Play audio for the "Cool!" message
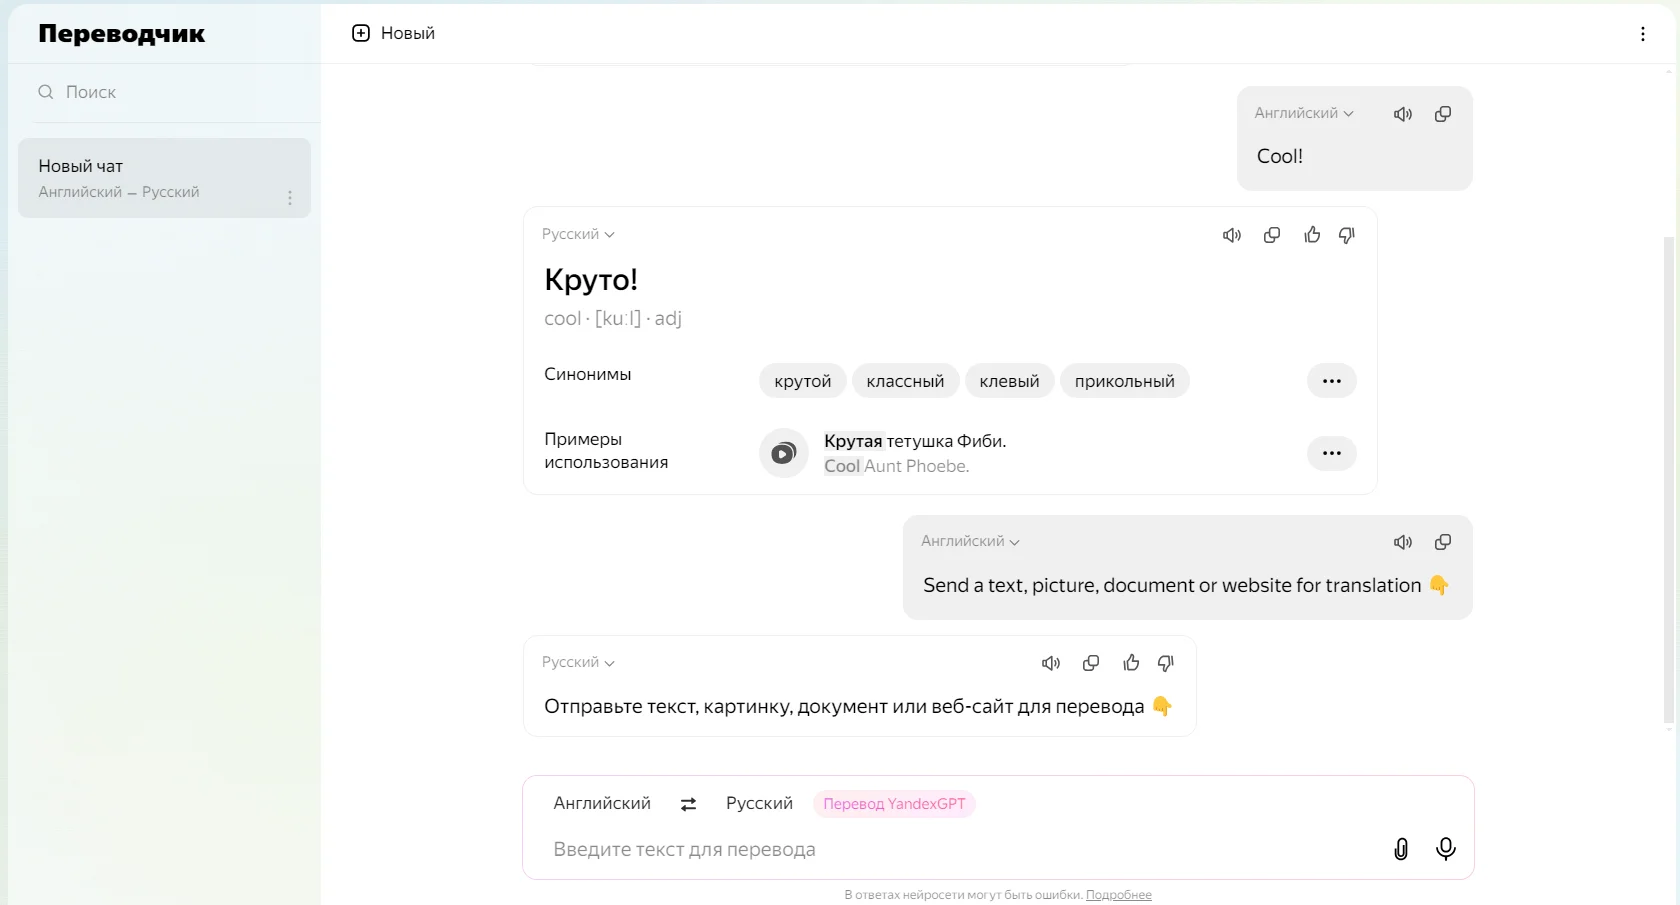 coord(1403,114)
